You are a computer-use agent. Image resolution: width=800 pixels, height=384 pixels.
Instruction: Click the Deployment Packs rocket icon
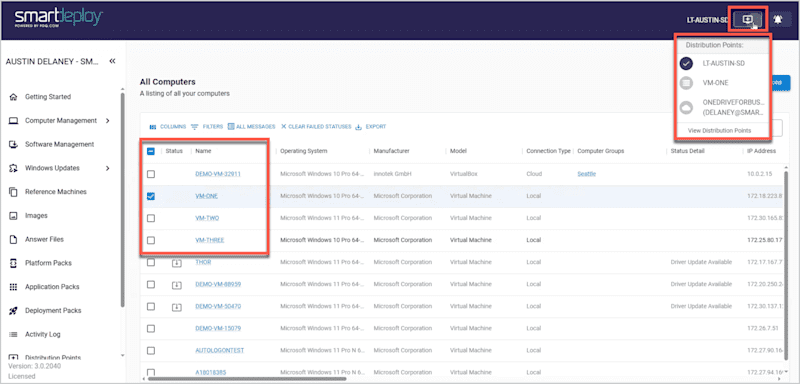[14, 311]
